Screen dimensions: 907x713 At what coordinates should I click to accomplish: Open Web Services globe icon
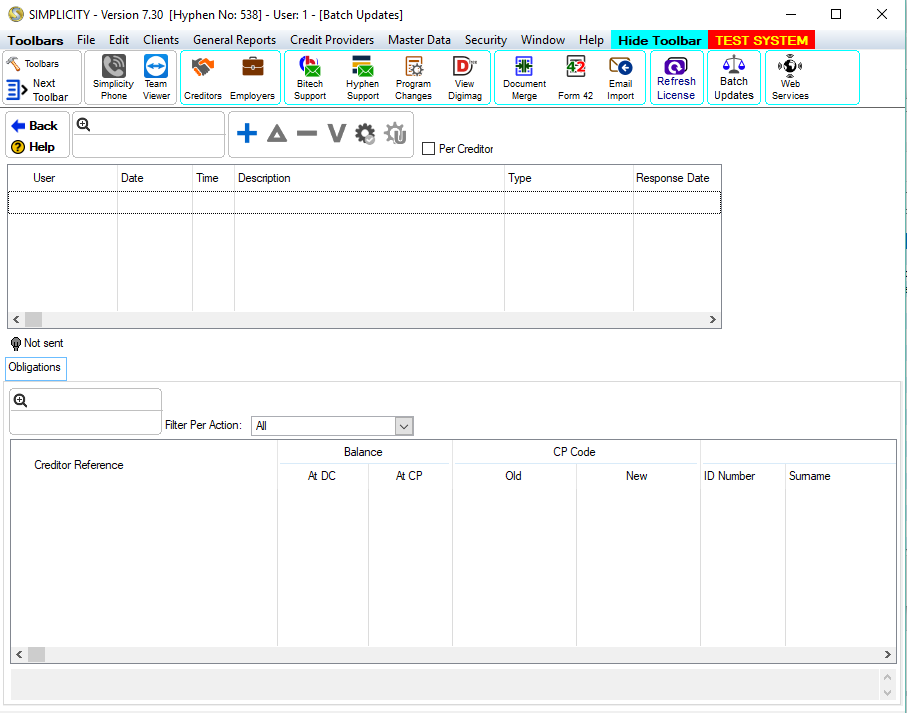click(x=790, y=77)
